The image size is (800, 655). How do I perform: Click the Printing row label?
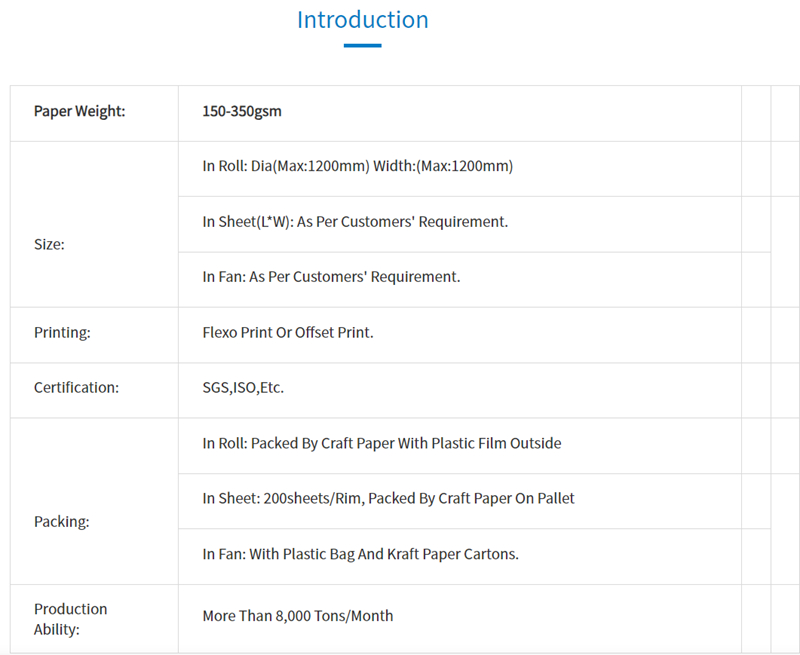[x=62, y=333]
